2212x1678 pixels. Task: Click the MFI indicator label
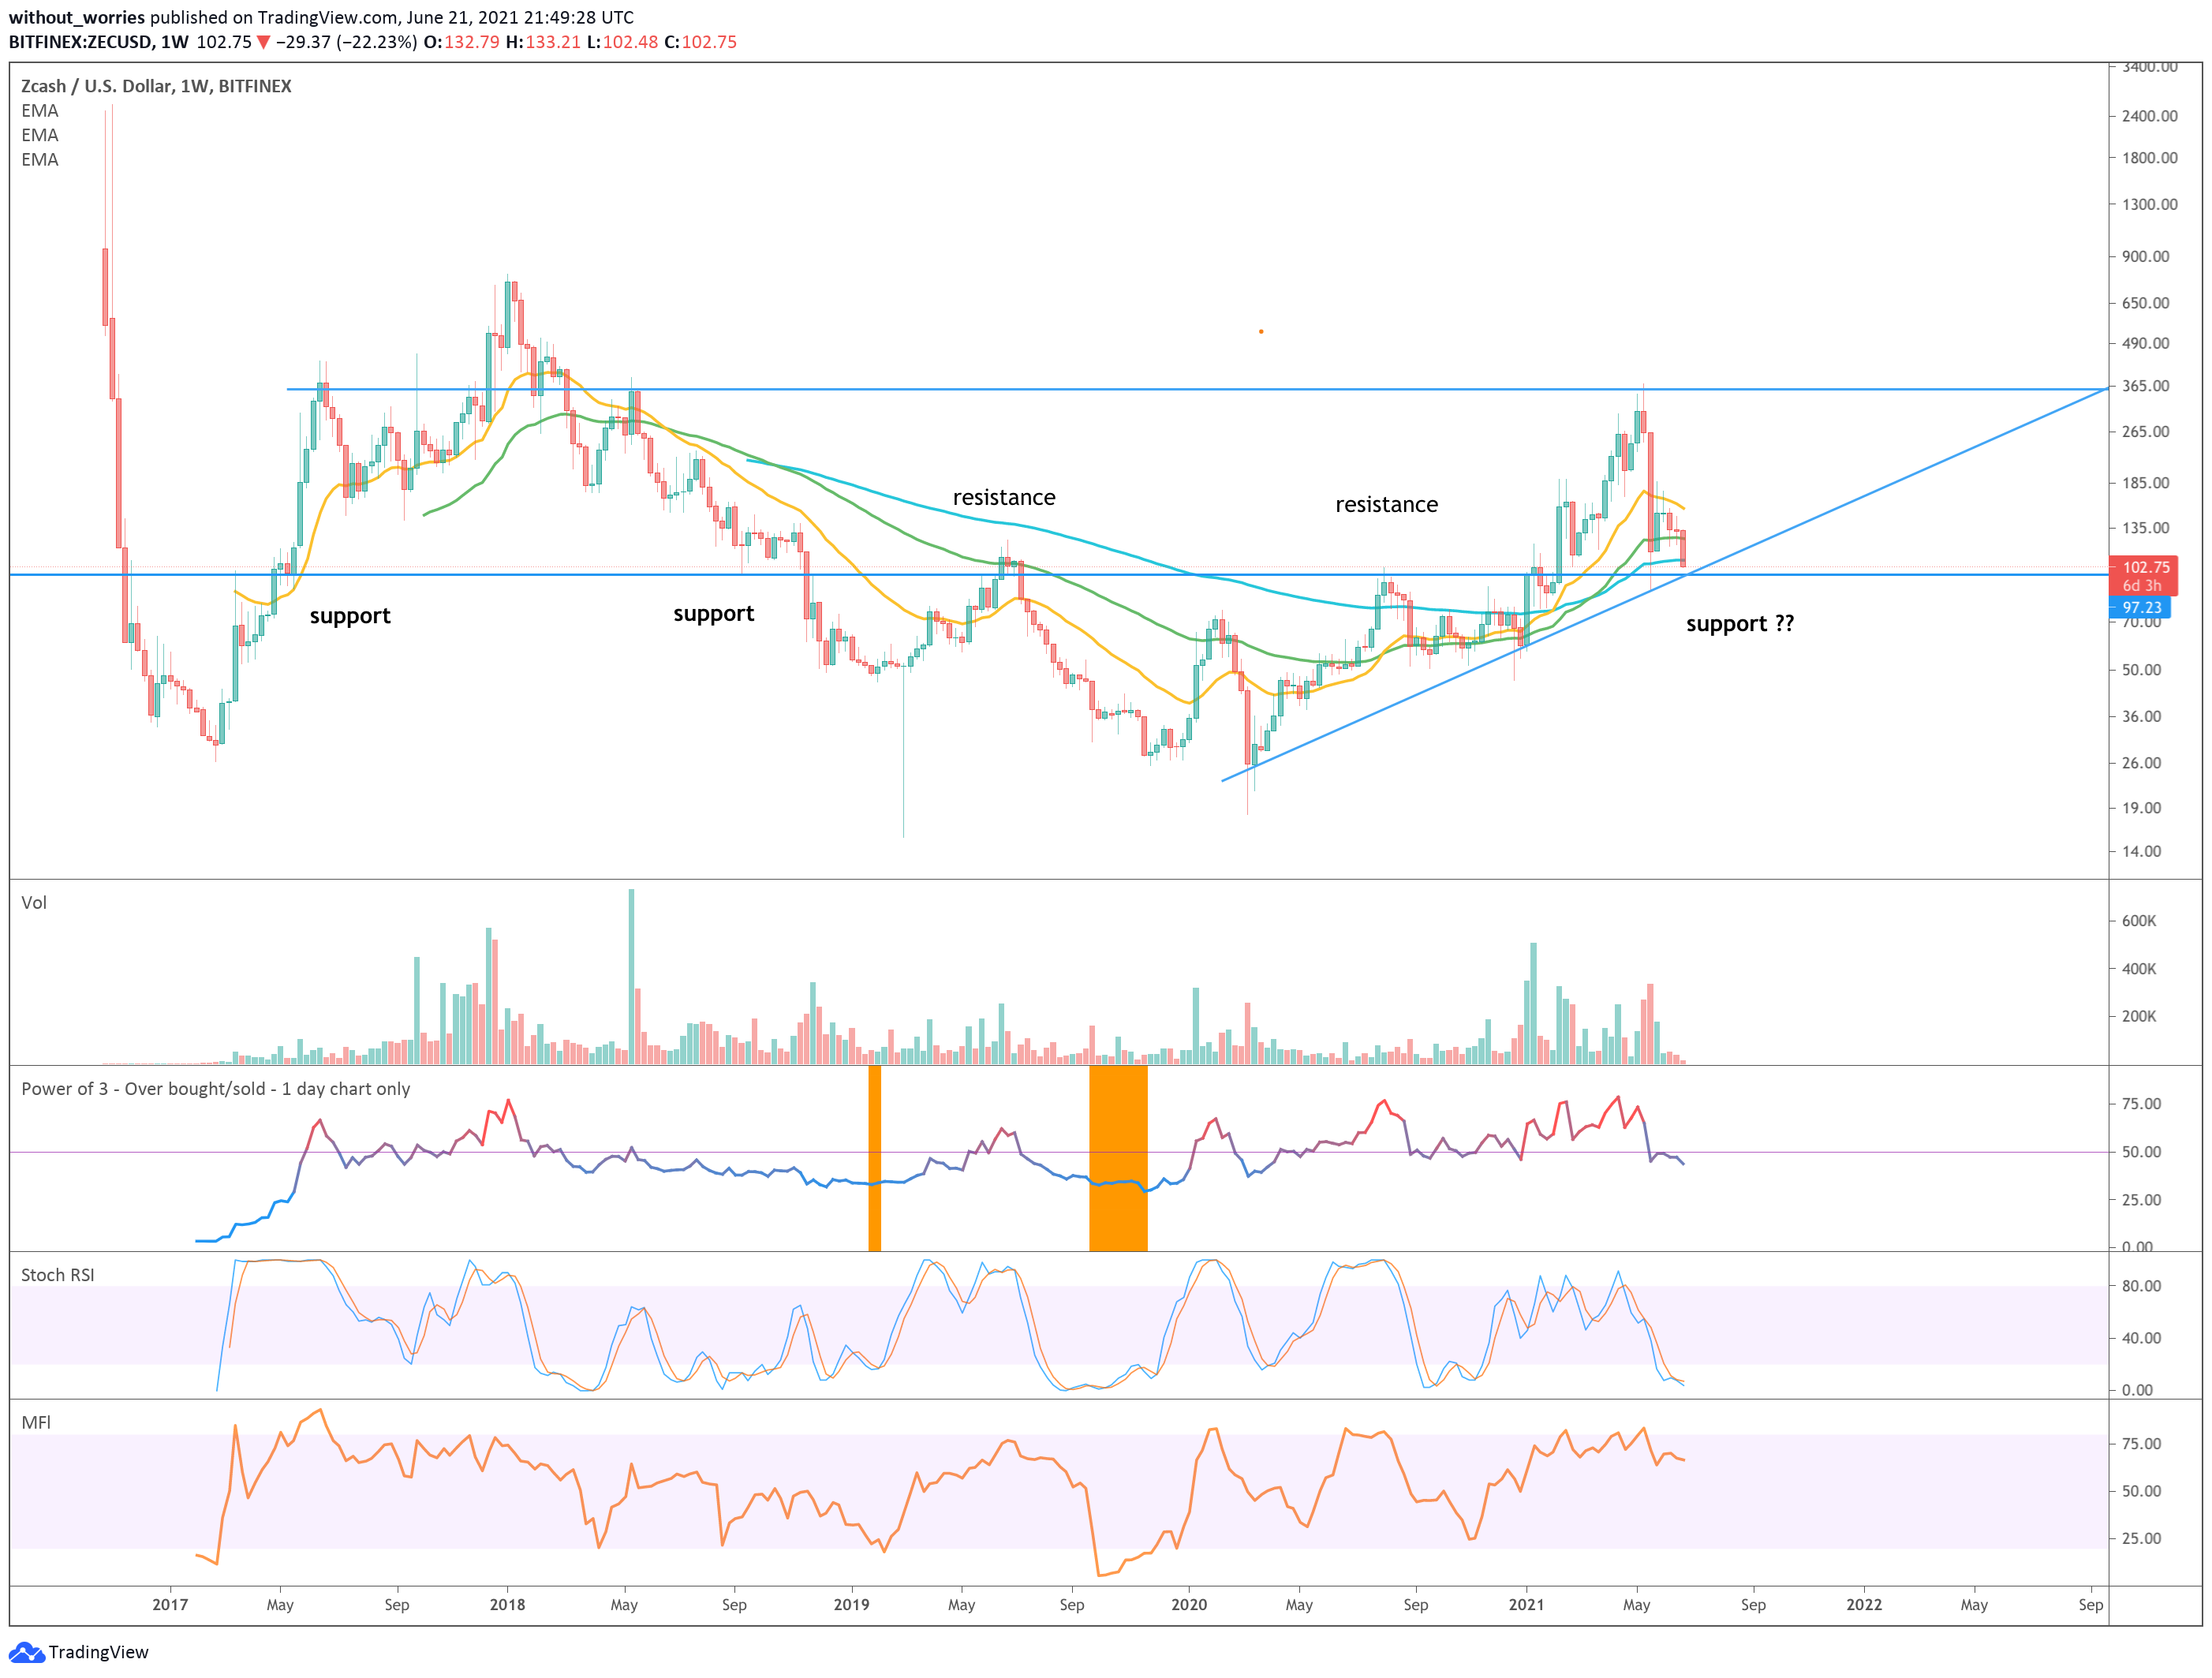(x=36, y=1422)
